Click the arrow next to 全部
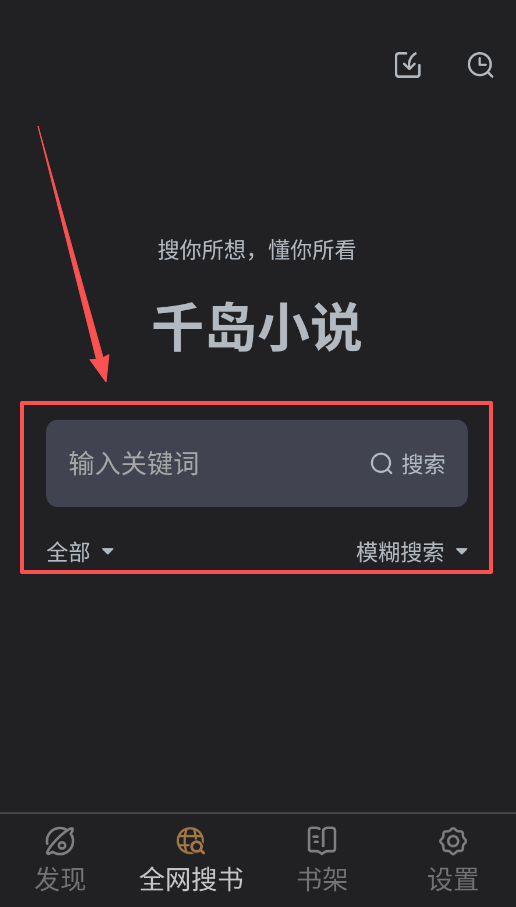The height and width of the screenshot is (907, 516). [x=108, y=552]
